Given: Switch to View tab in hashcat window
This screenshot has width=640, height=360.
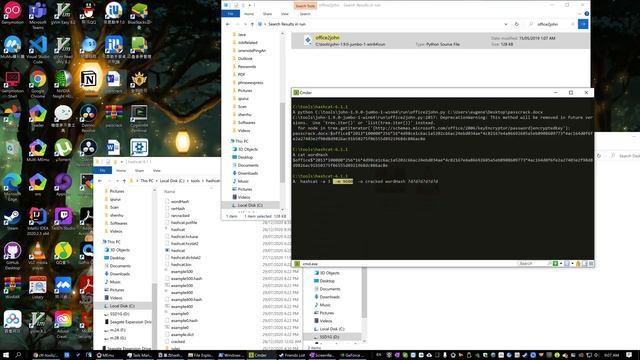Looking at the screenshot, I should pyautogui.click(x=157, y=170).
